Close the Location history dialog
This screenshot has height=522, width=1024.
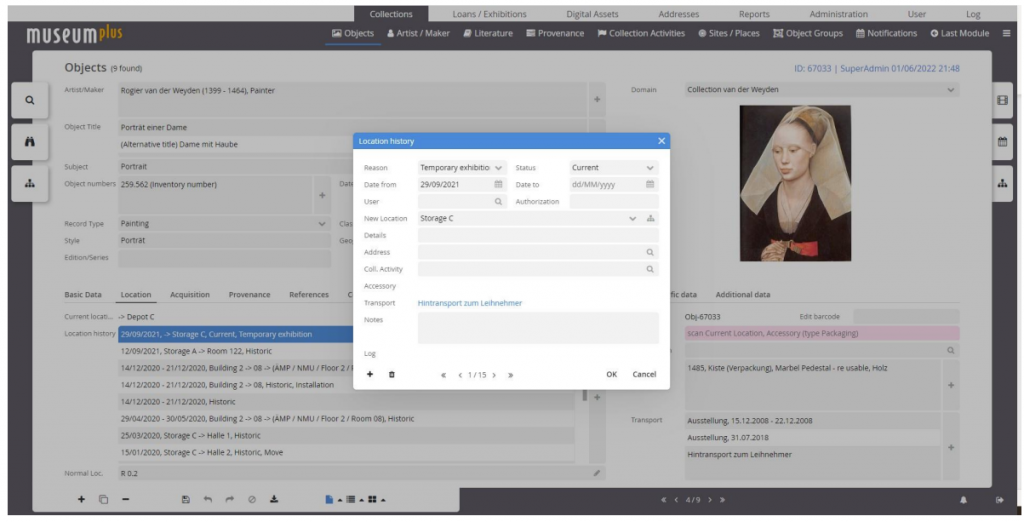coord(661,141)
